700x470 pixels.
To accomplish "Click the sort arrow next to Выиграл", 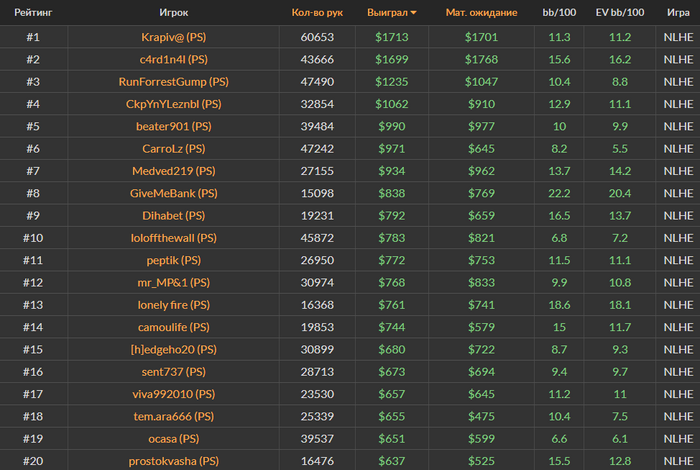I will coord(413,13).
